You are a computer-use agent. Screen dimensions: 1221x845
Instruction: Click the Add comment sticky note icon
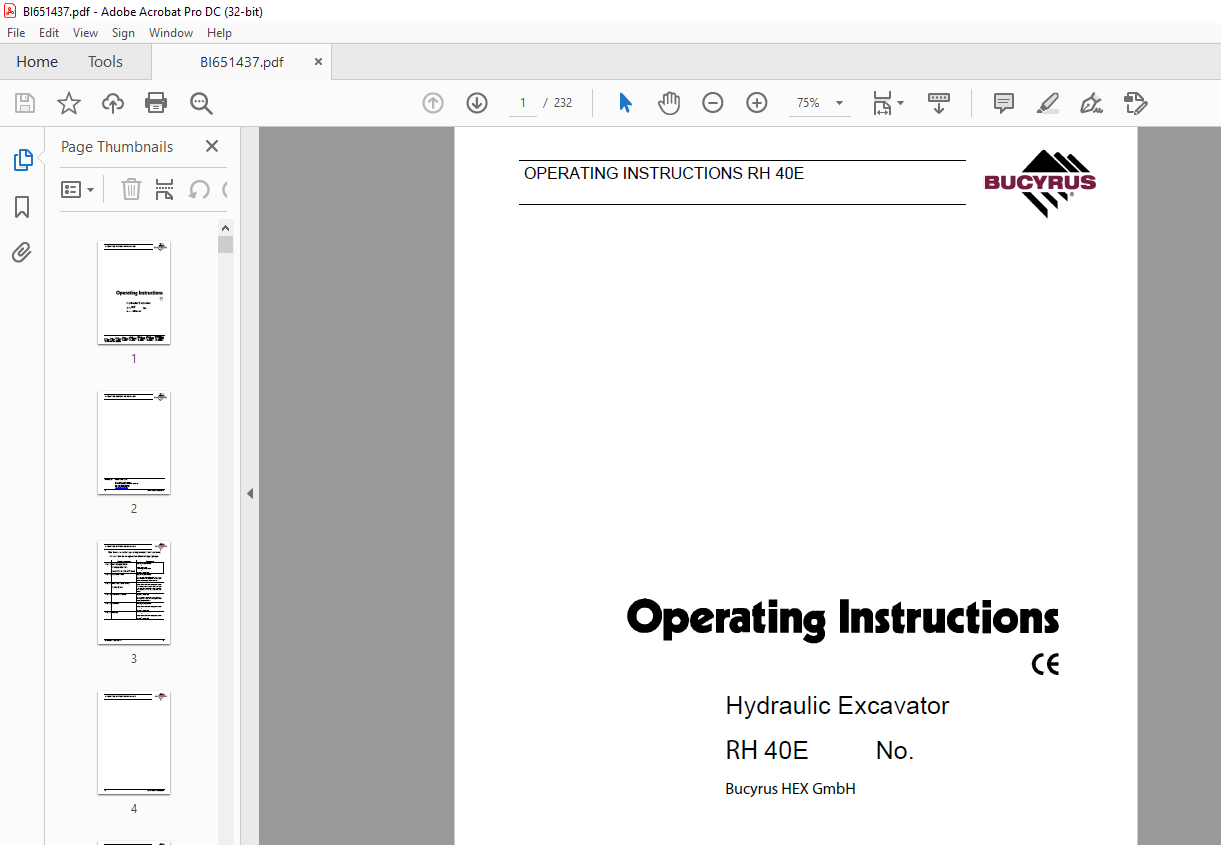click(x=1003, y=103)
